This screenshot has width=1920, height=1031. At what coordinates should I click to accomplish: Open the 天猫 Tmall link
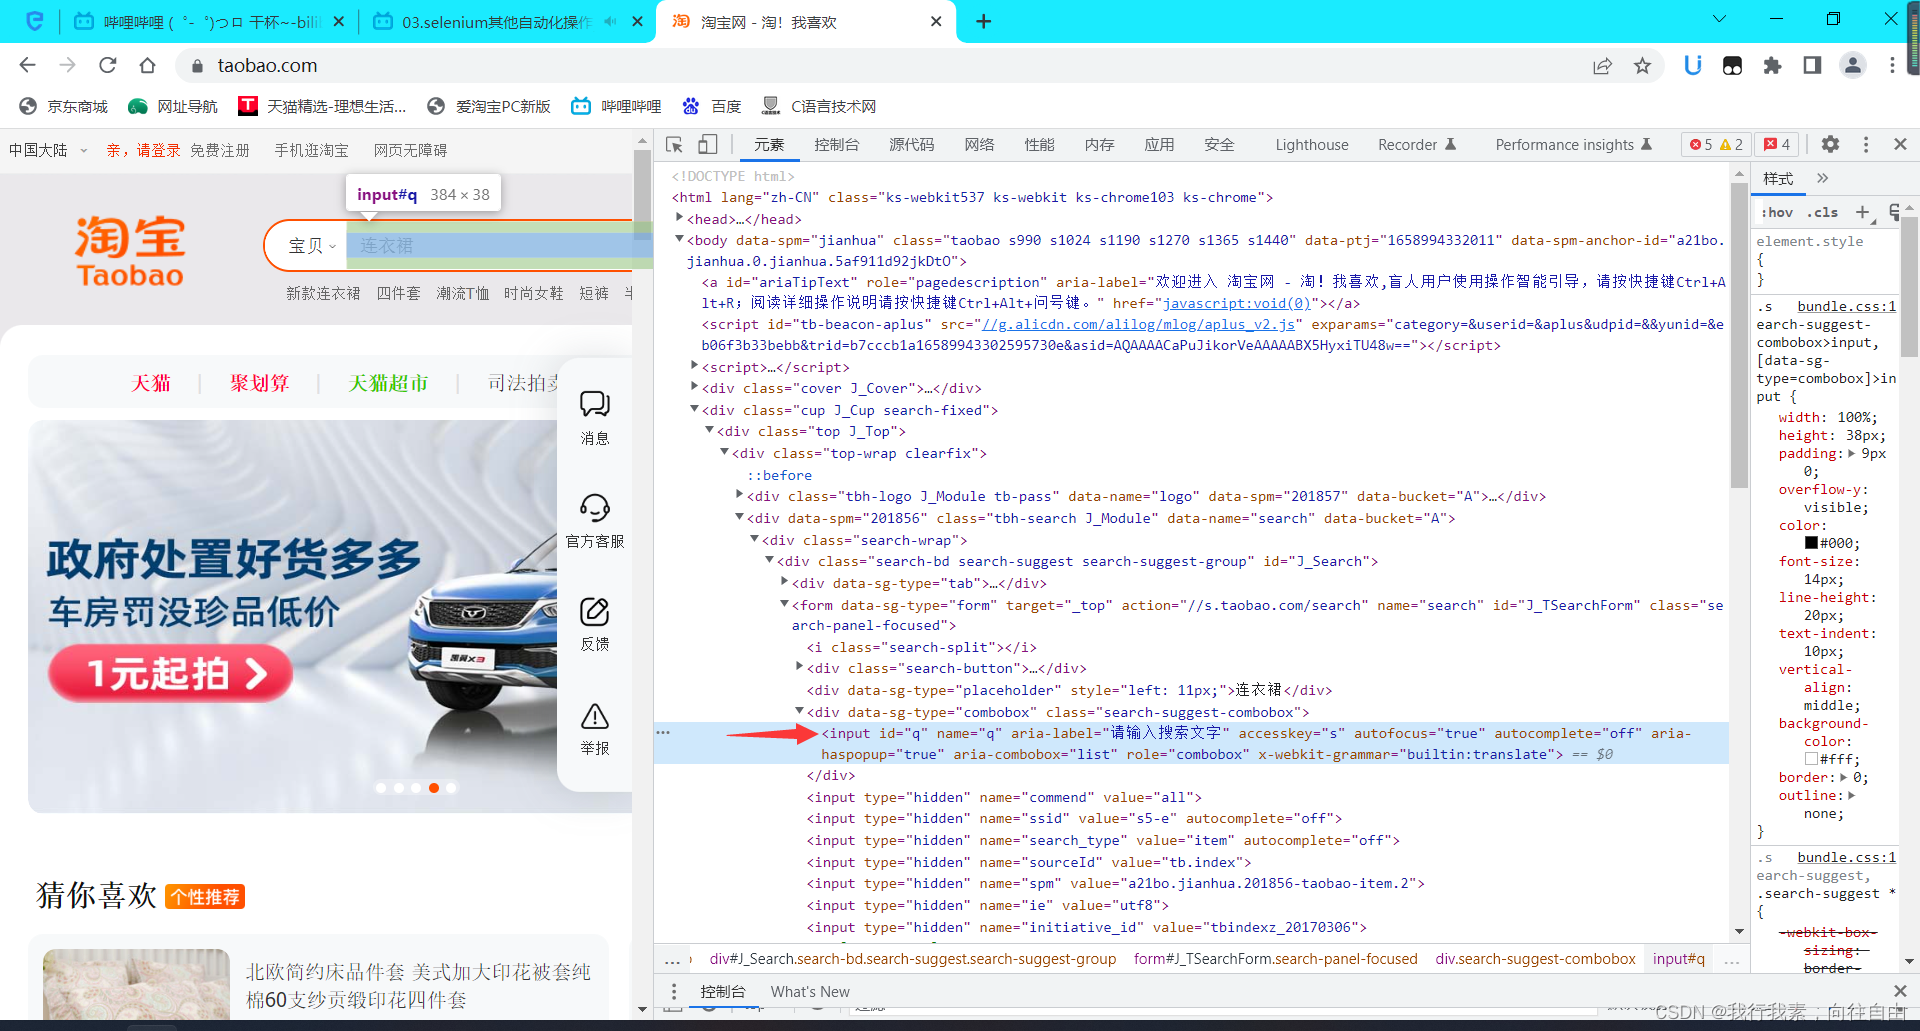pyautogui.click(x=151, y=383)
